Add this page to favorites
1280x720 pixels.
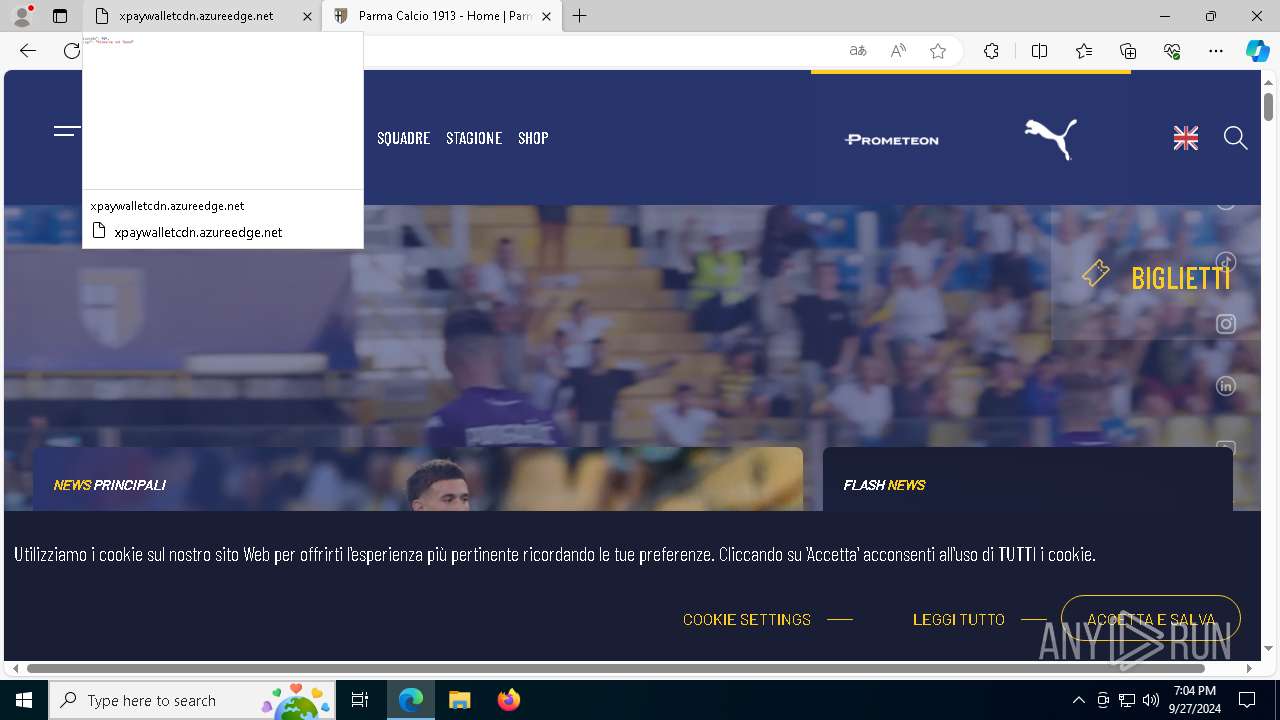(x=938, y=51)
